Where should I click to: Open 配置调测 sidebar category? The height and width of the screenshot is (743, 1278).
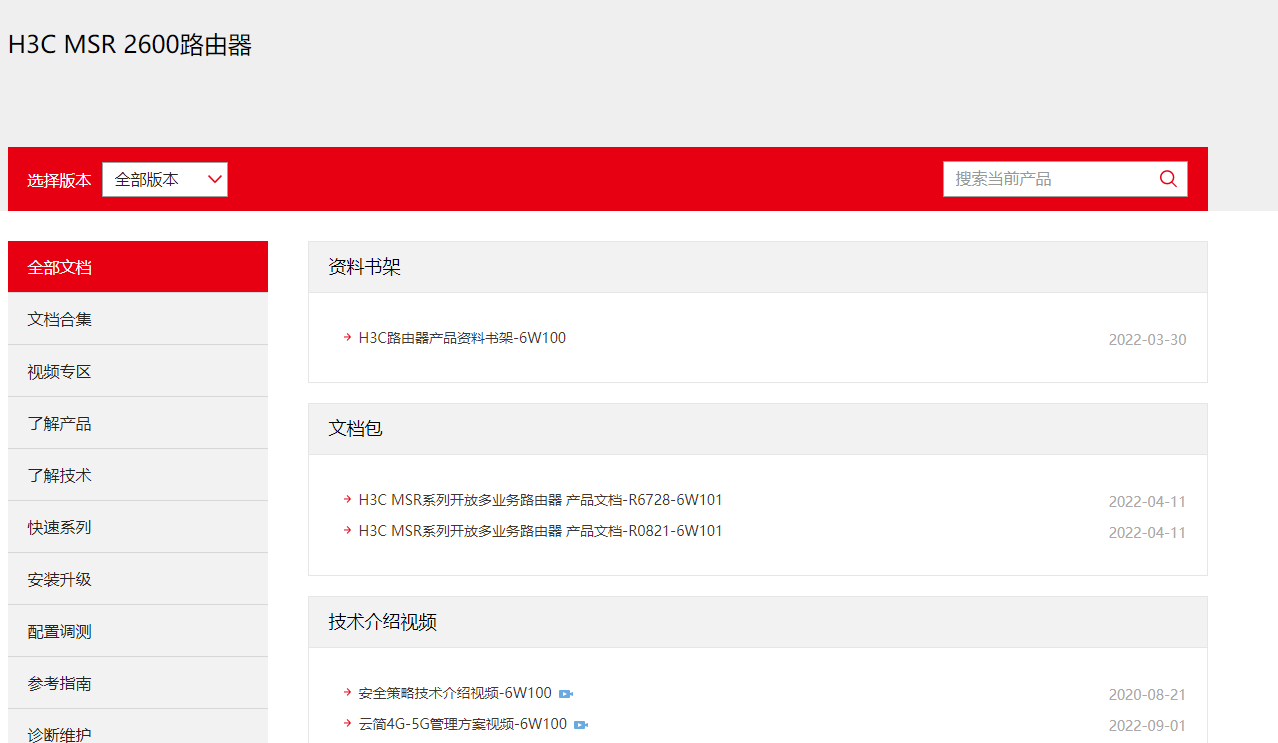tap(138, 631)
